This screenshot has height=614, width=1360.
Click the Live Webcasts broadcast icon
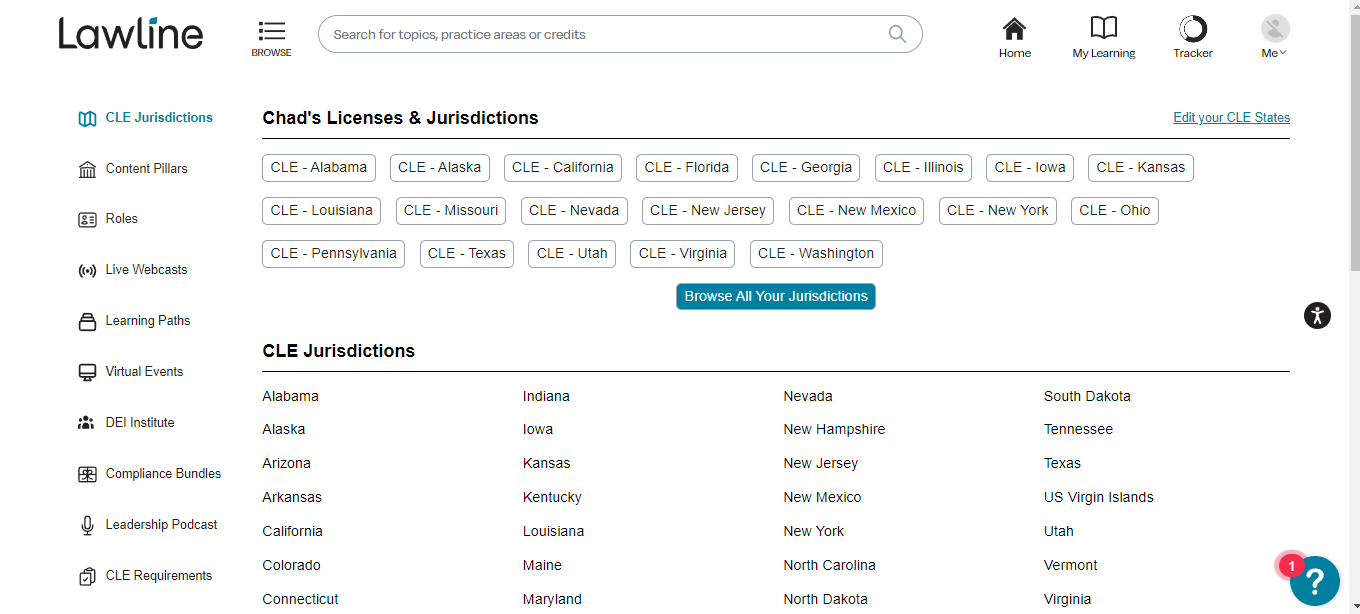click(x=87, y=270)
